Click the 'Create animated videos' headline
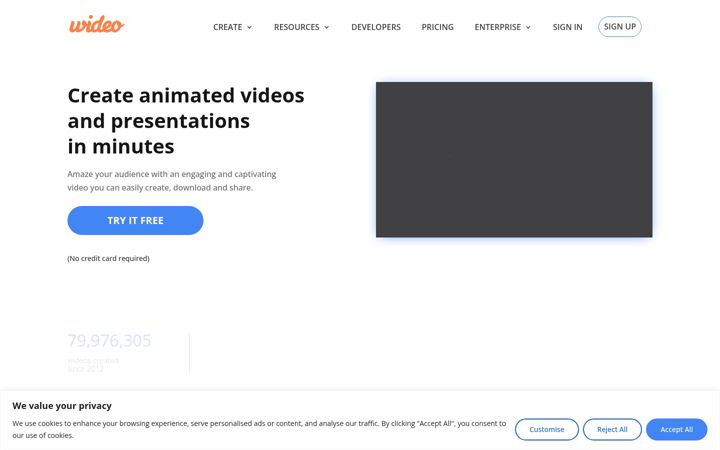This screenshot has height=450, width=720. [x=186, y=96]
